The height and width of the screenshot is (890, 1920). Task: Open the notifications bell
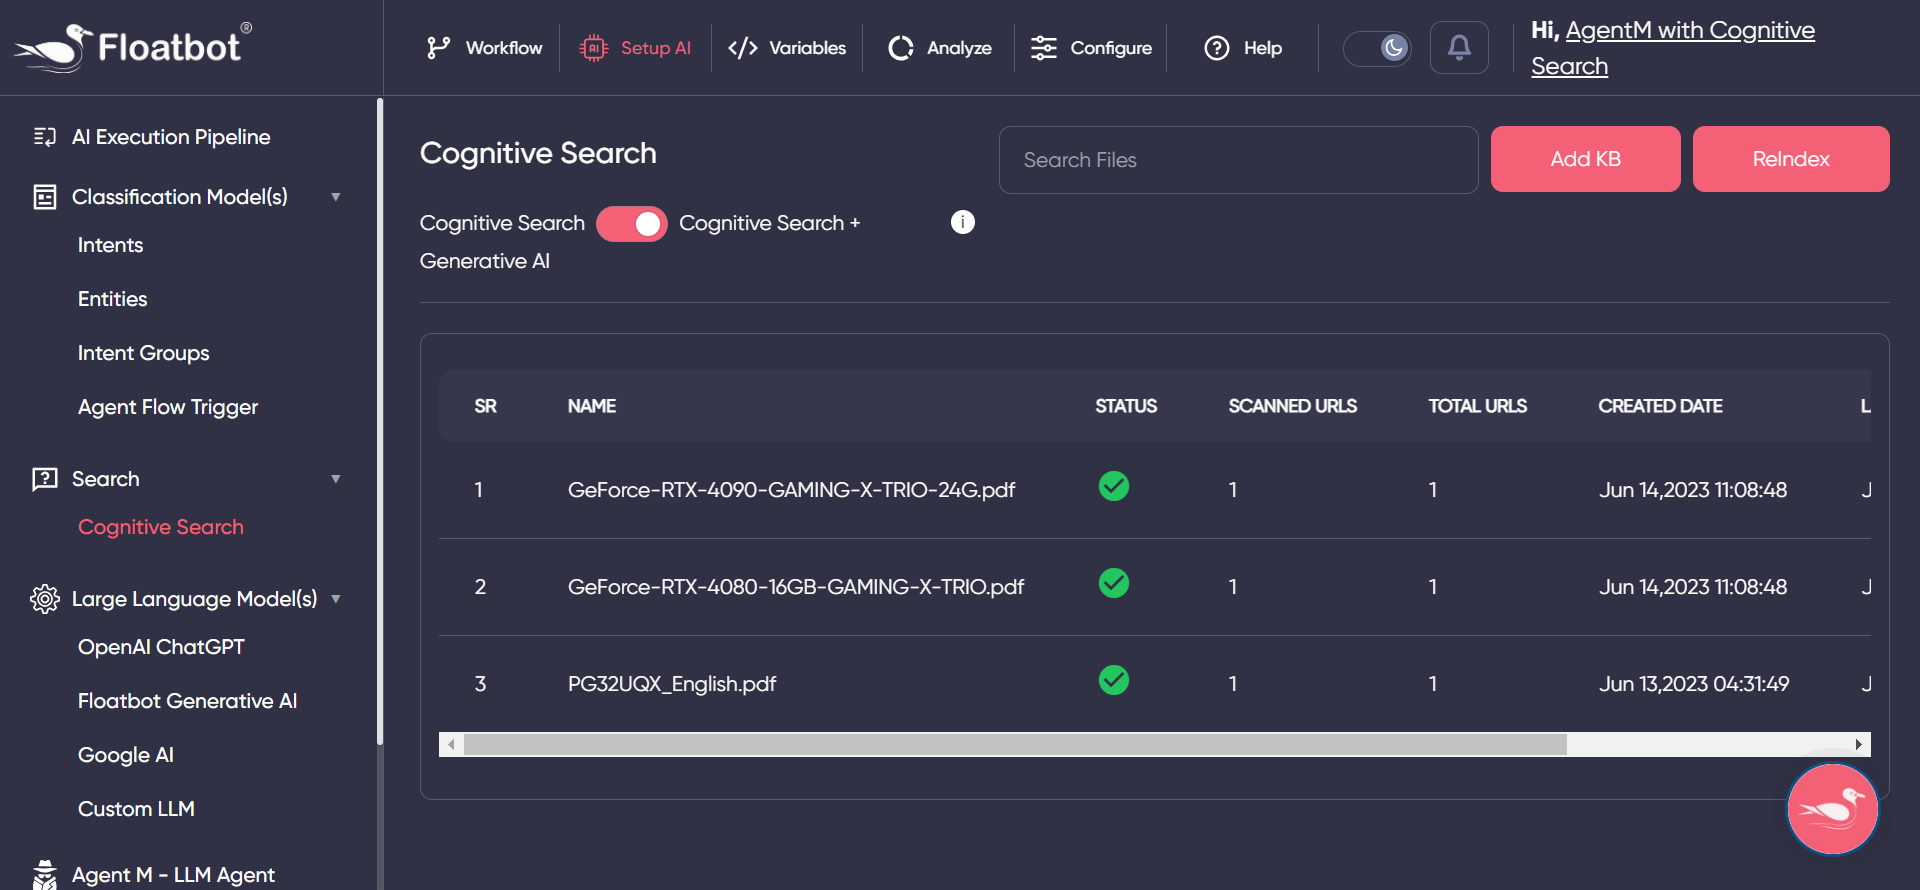pyautogui.click(x=1459, y=48)
